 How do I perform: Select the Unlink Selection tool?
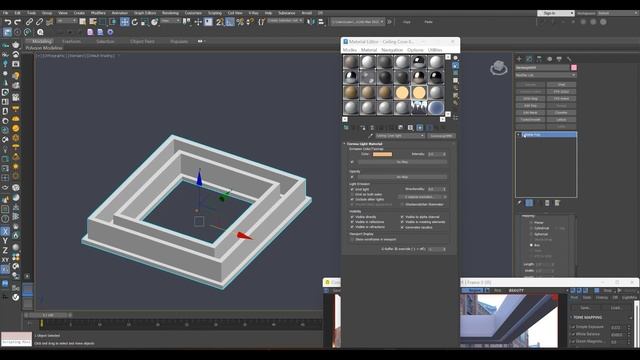click(x=39, y=22)
